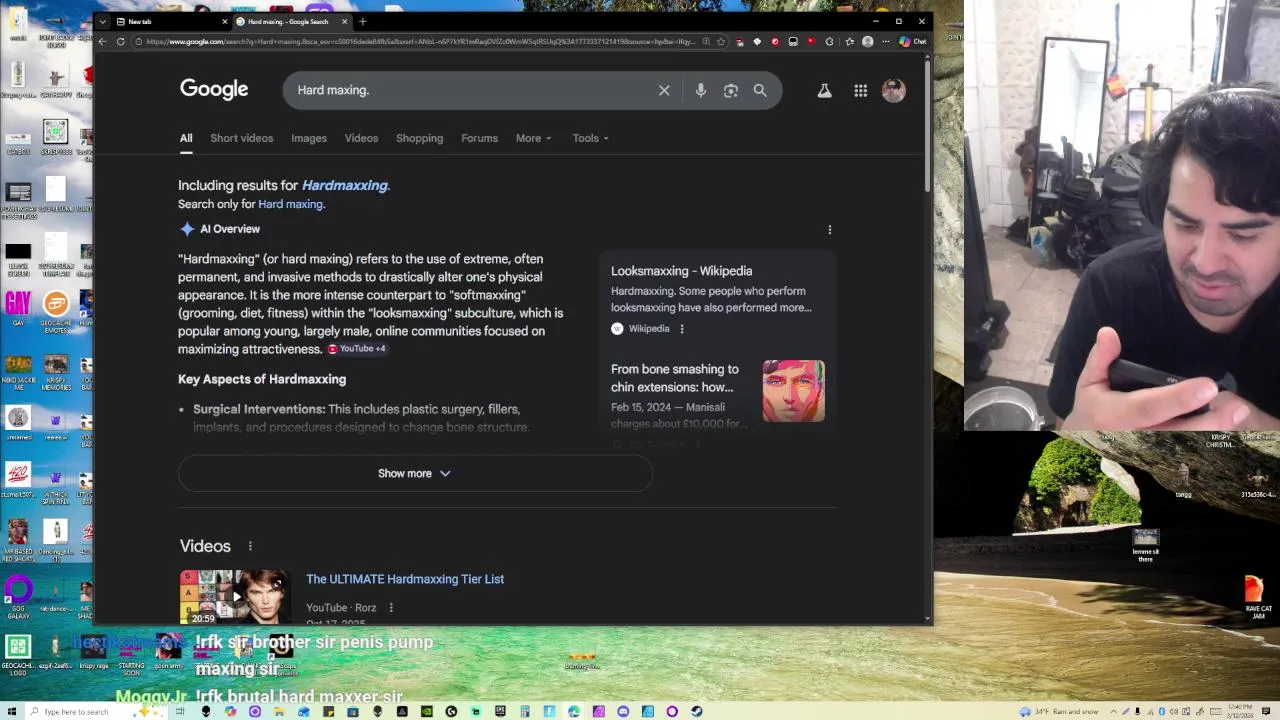Open the Tools dropdown
This screenshot has width=1280, height=720.
[x=590, y=138]
